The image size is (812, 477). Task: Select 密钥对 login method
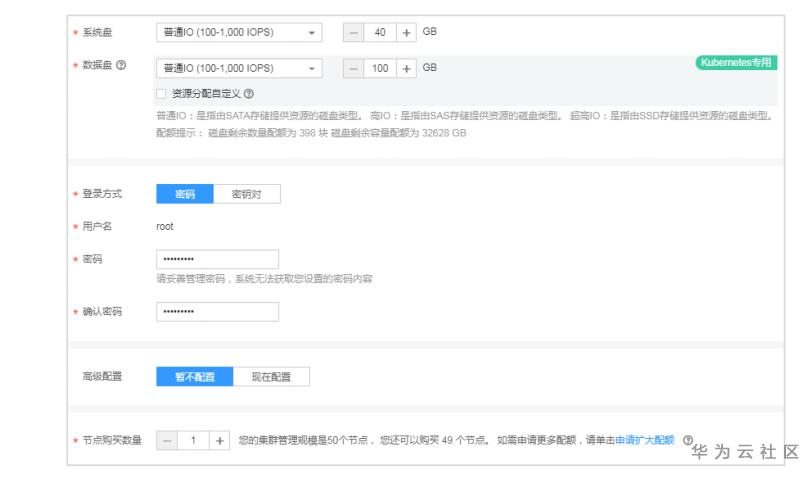(x=247, y=194)
